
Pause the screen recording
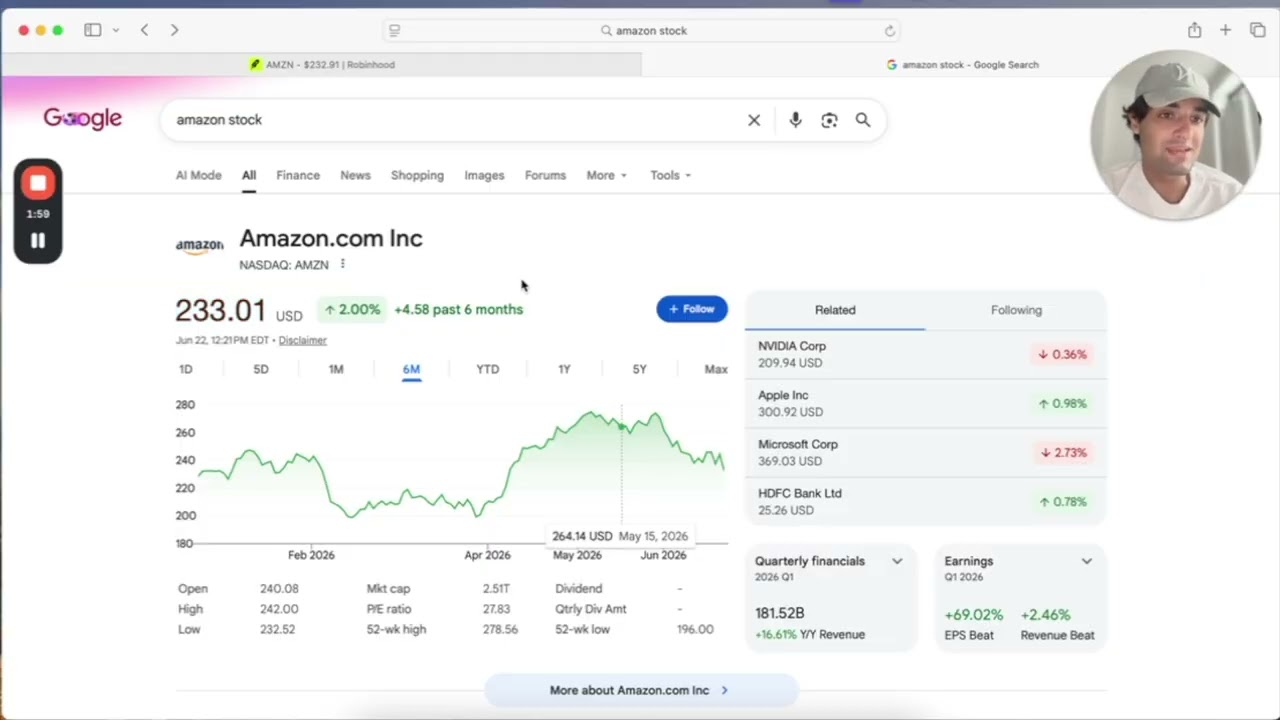point(38,240)
